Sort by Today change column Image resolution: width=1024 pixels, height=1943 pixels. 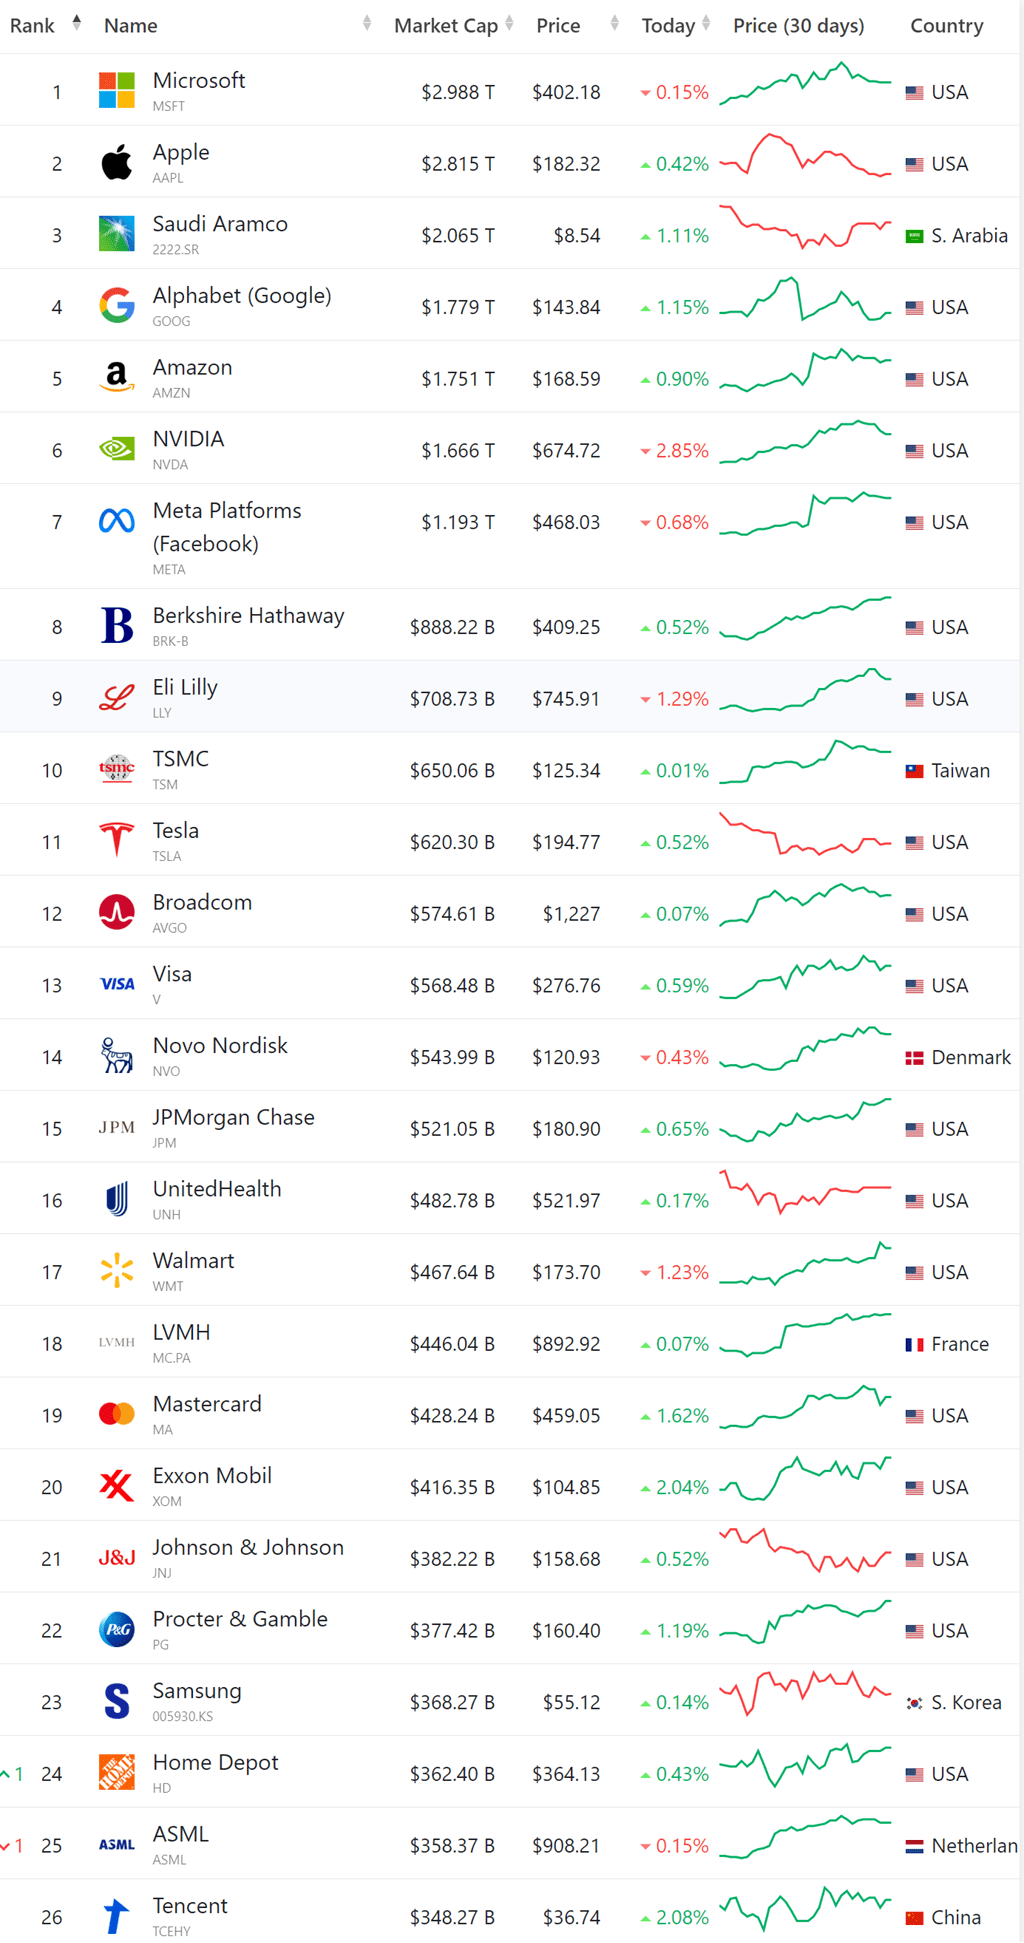pos(668,26)
